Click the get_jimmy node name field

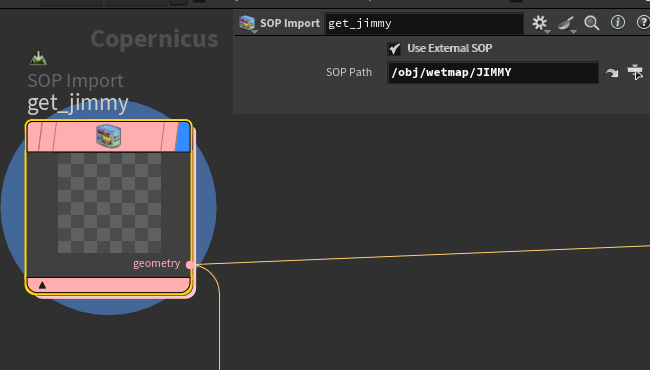424,24
